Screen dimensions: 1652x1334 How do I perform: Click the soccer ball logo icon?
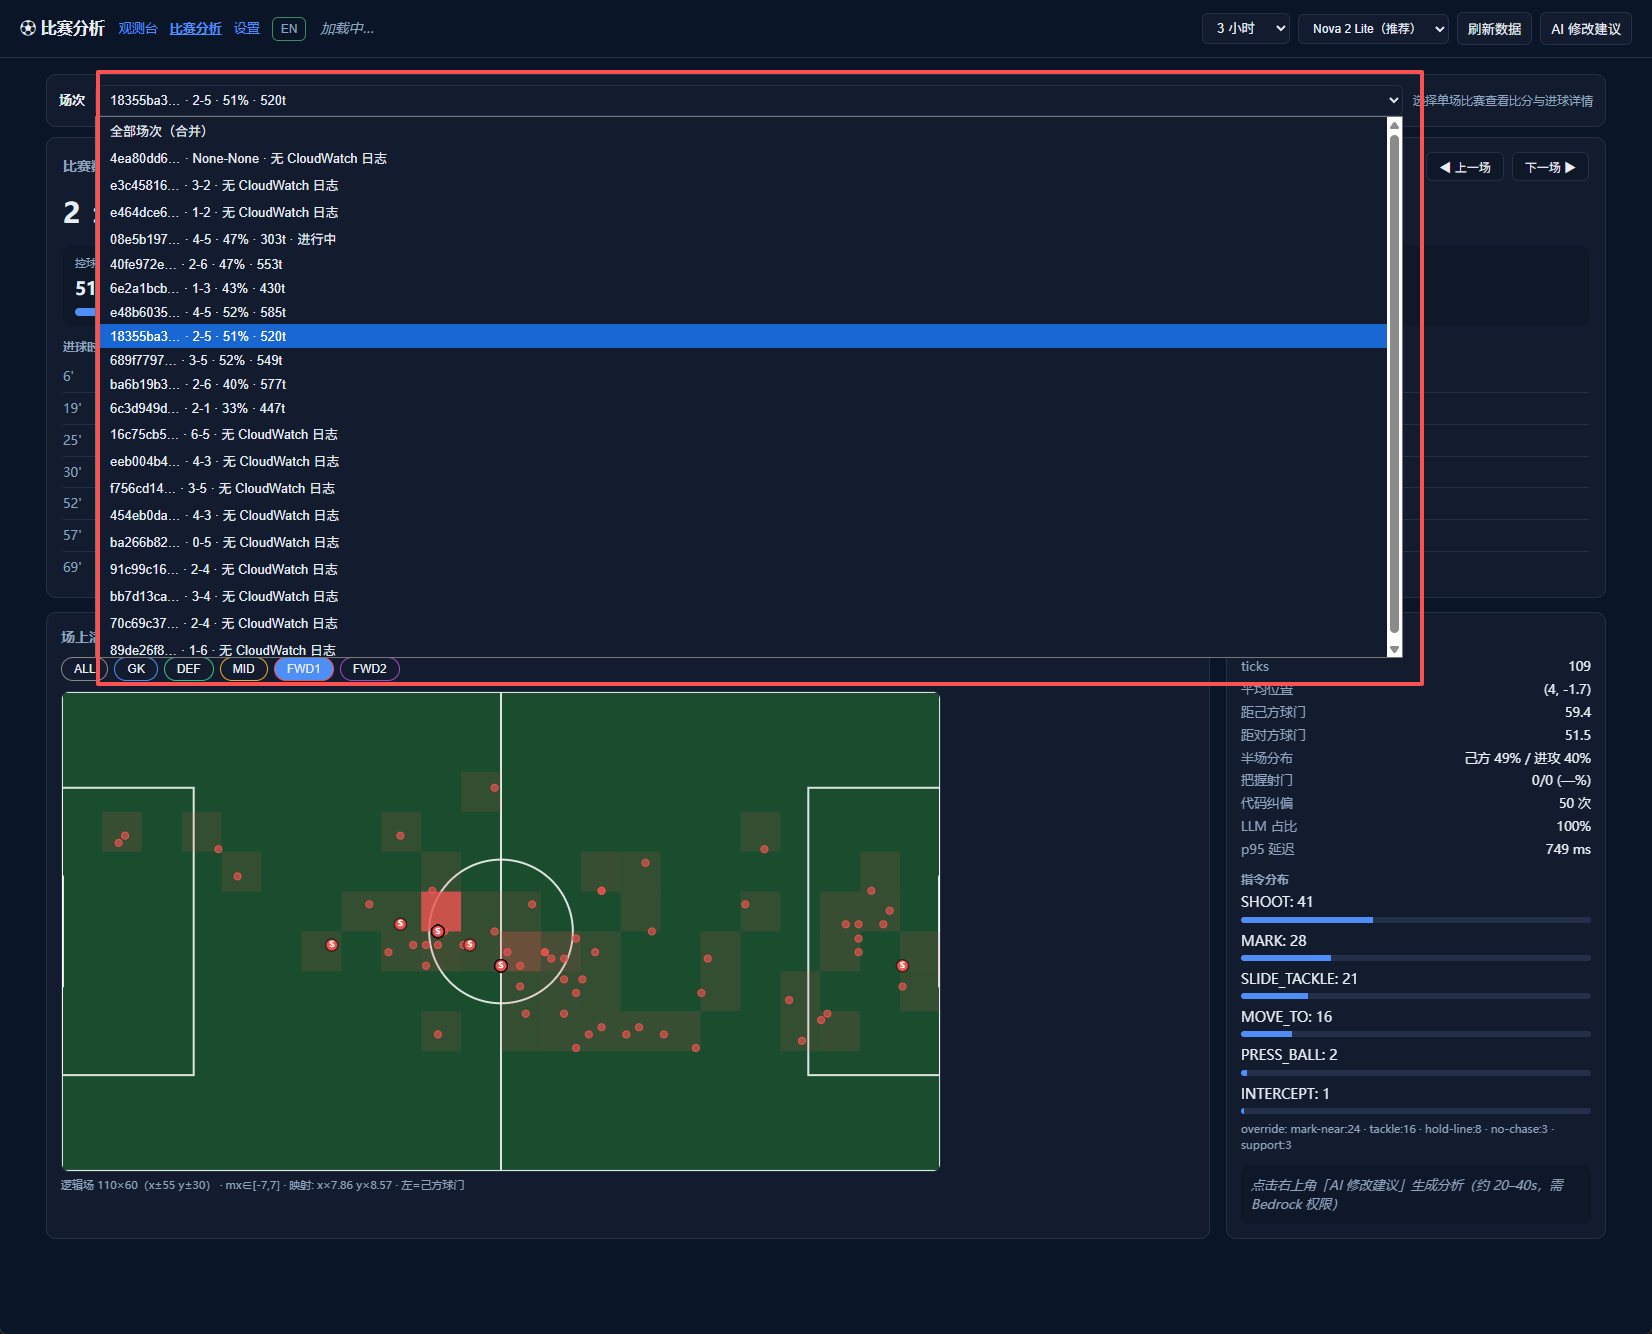pyautogui.click(x=28, y=28)
